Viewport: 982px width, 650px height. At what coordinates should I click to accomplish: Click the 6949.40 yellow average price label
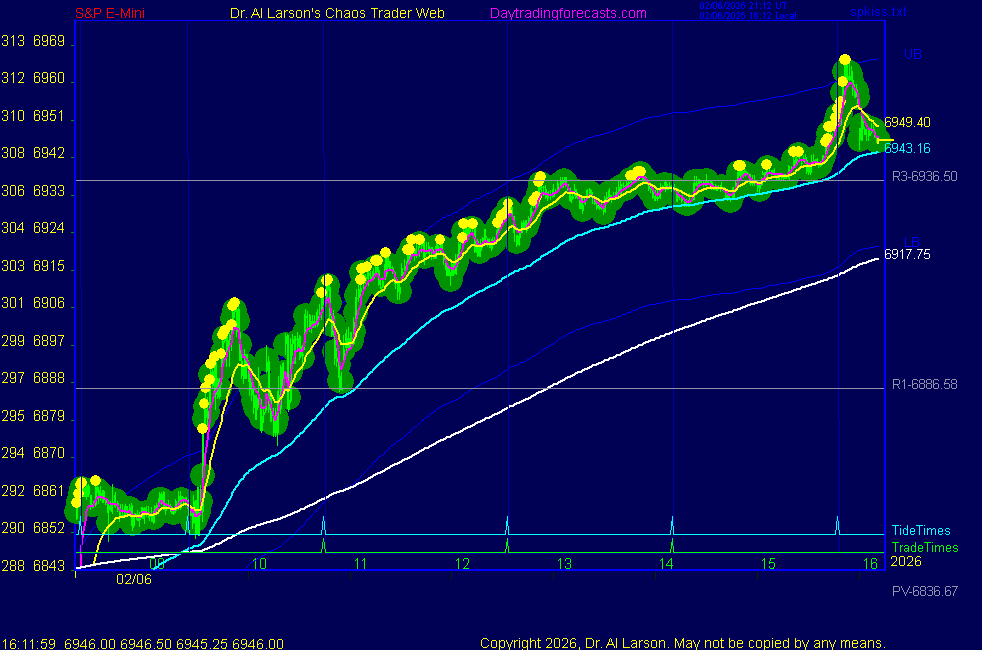pyautogui.click(x=907, y=122)
